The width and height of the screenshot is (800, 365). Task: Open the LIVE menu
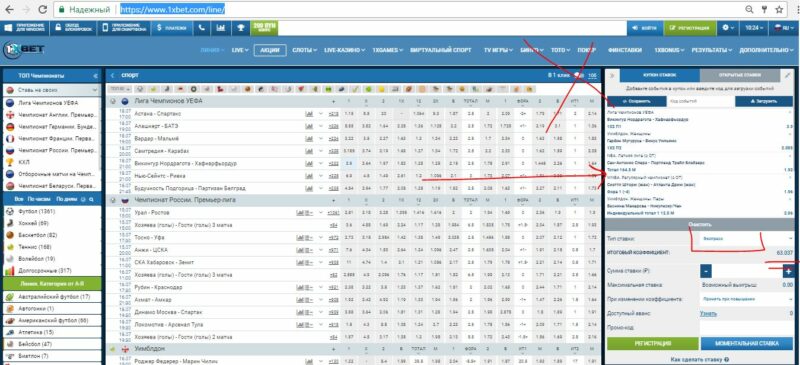coord(240,51)
